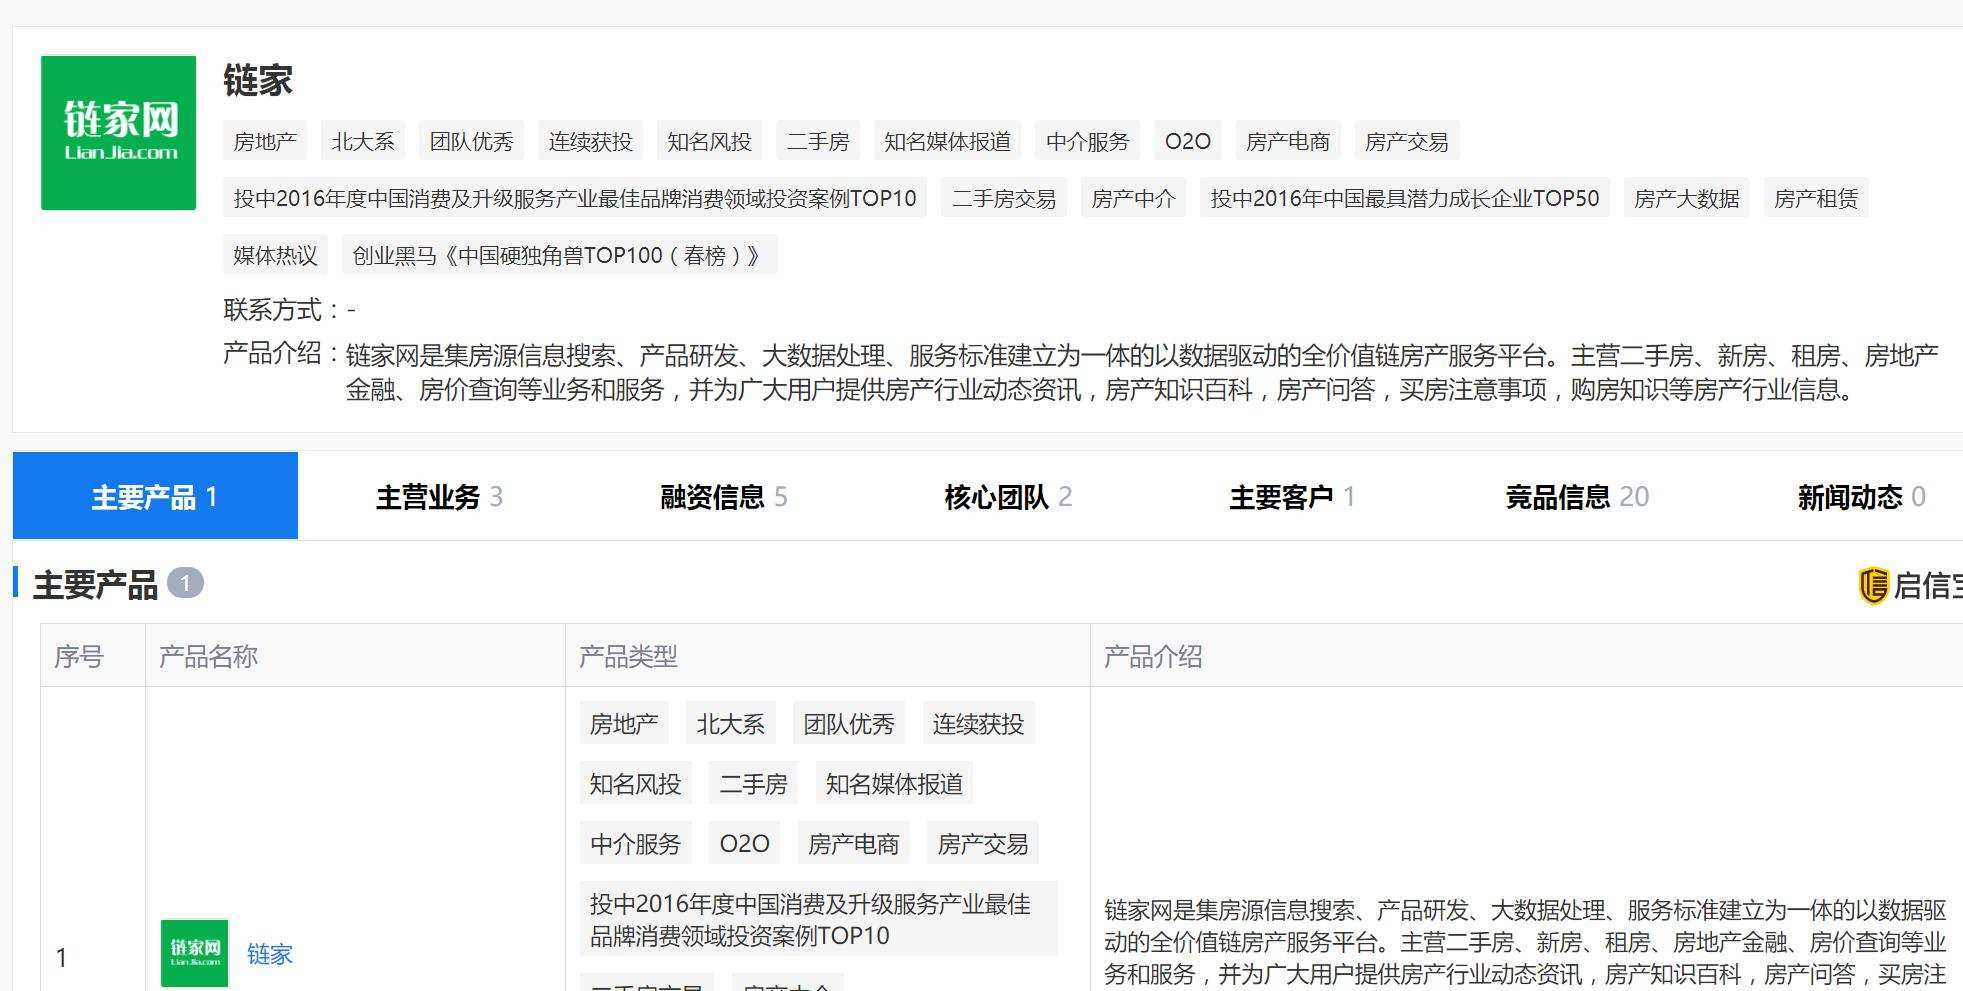
Task: Switch to 核心团队 tab
Action: 1008,497
